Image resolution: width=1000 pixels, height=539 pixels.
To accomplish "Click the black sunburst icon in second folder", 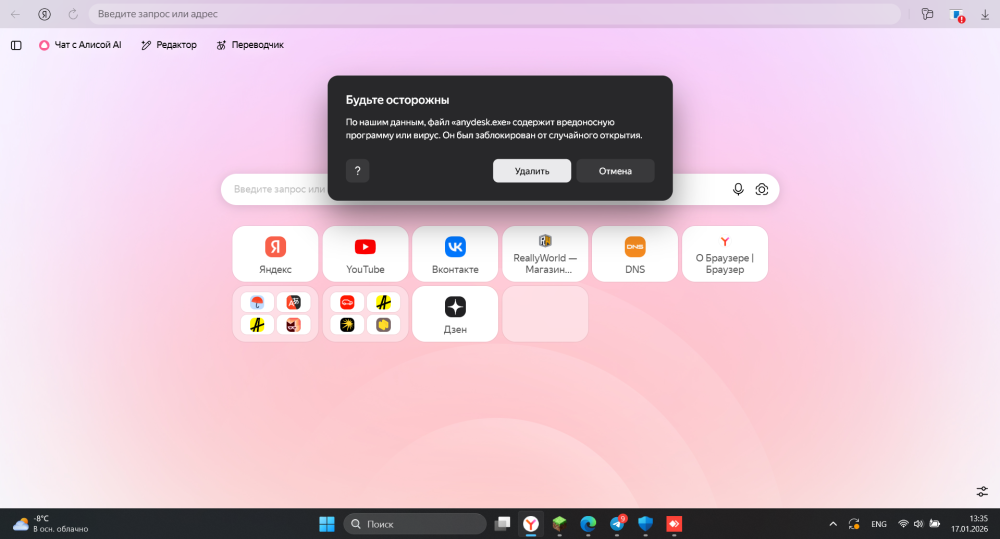I will (347, 325).
